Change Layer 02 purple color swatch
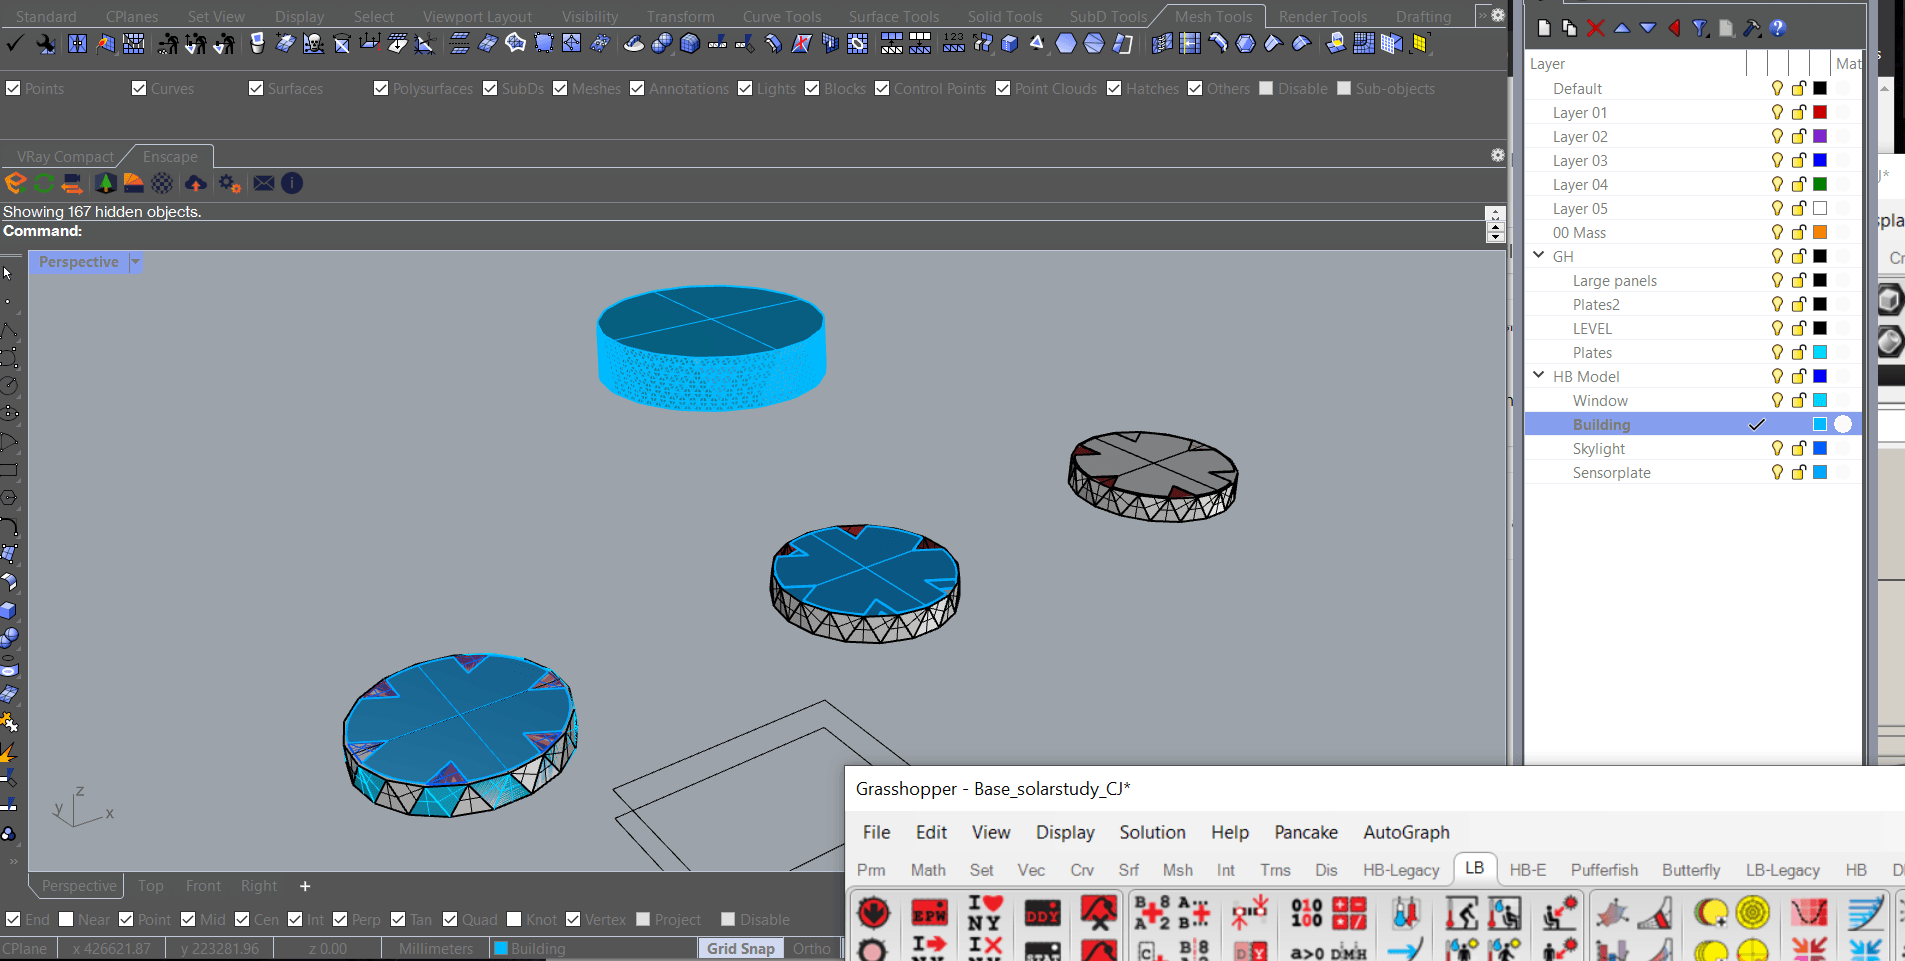 click(x=1820, y=136)
